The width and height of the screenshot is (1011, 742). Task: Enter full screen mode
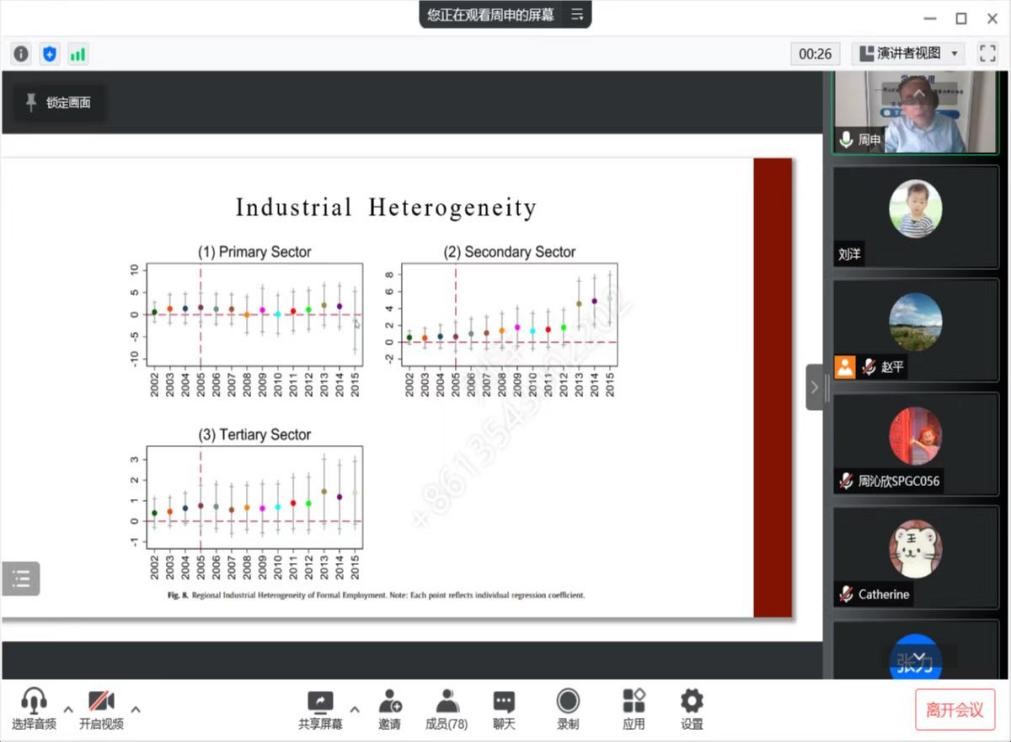[x=987, y=54]
